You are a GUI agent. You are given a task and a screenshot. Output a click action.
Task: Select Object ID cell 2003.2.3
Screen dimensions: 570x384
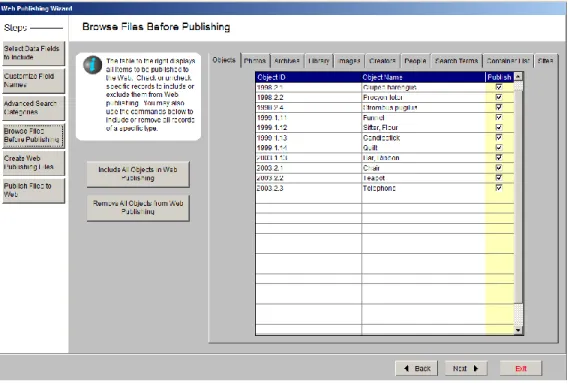309,188
